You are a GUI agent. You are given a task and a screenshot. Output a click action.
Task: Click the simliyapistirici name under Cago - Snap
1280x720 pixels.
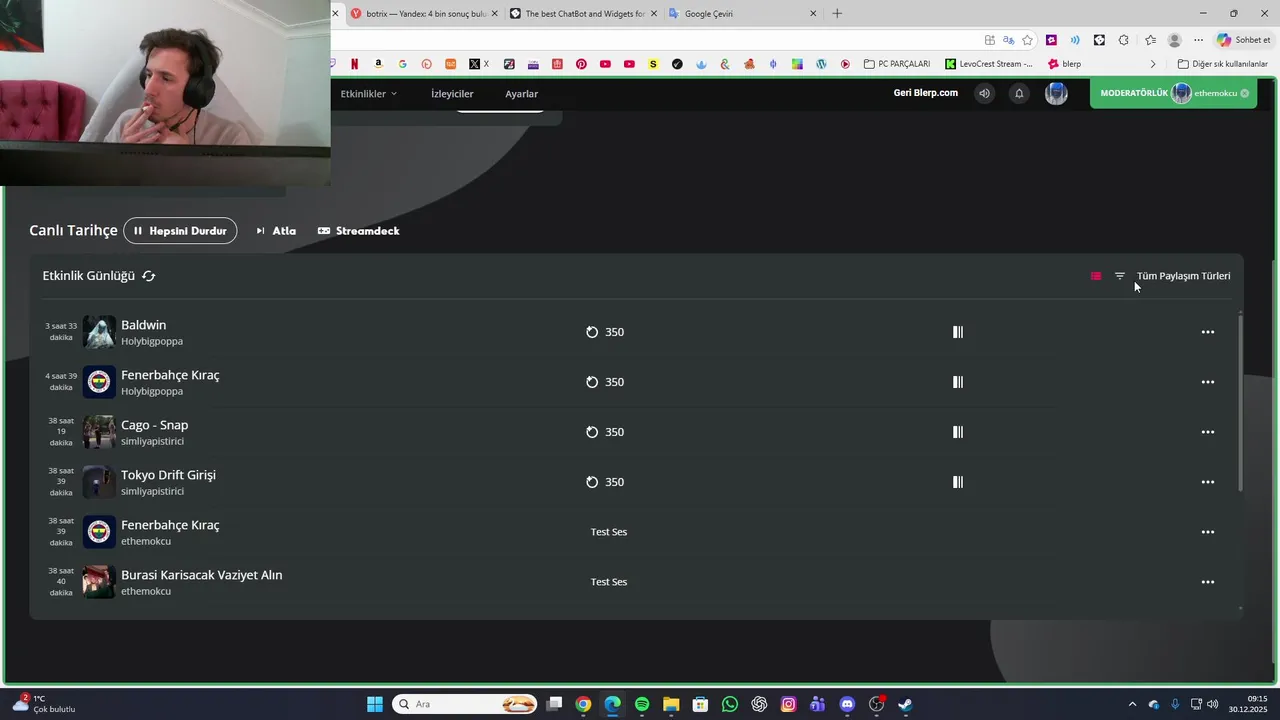click(152, 441)
